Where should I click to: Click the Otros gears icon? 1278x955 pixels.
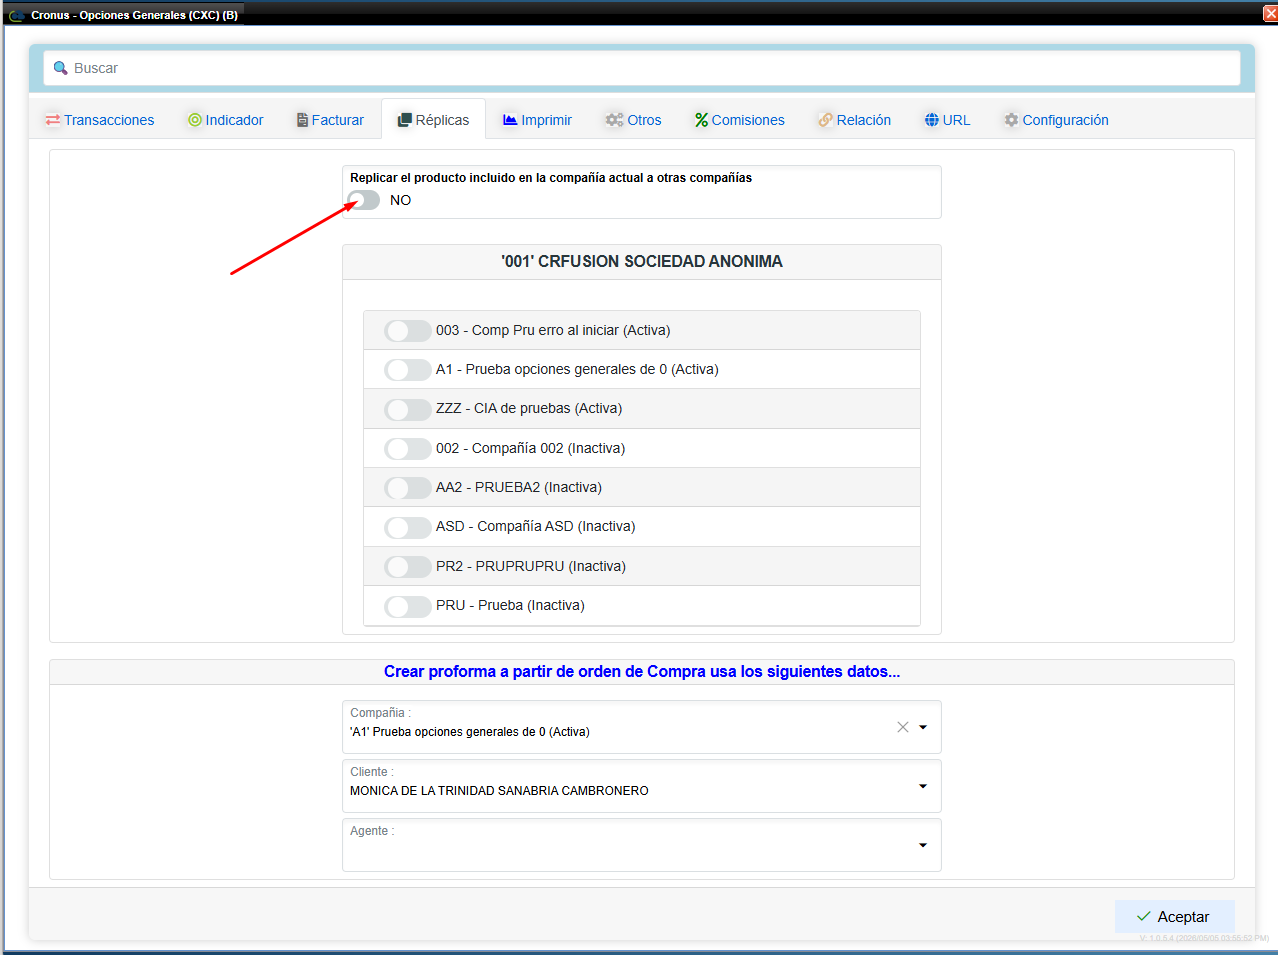click(x=614, y=120)
